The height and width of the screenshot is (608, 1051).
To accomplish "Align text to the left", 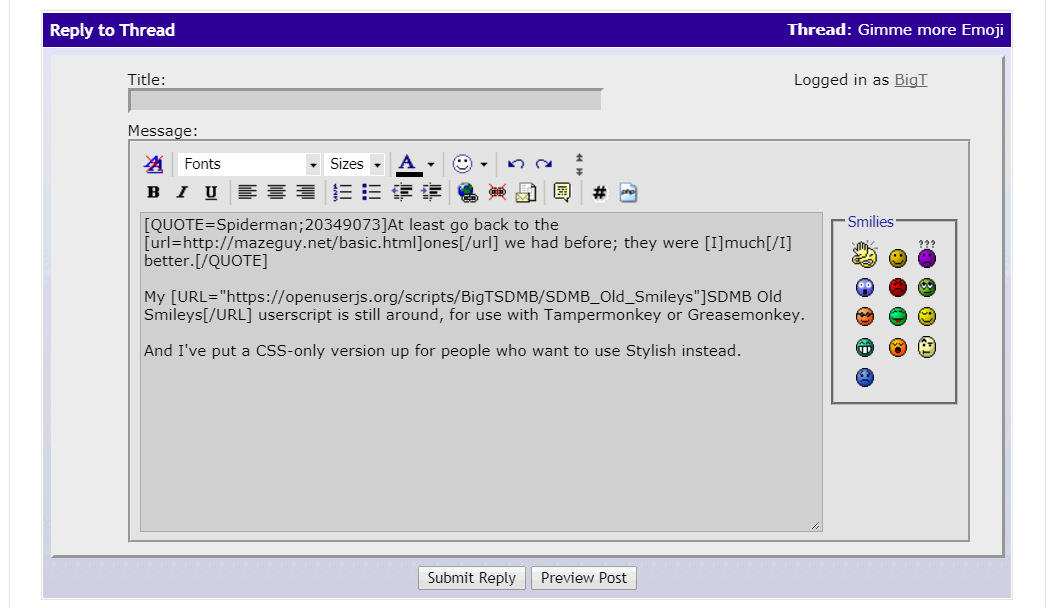I will [x=247, y=192].
